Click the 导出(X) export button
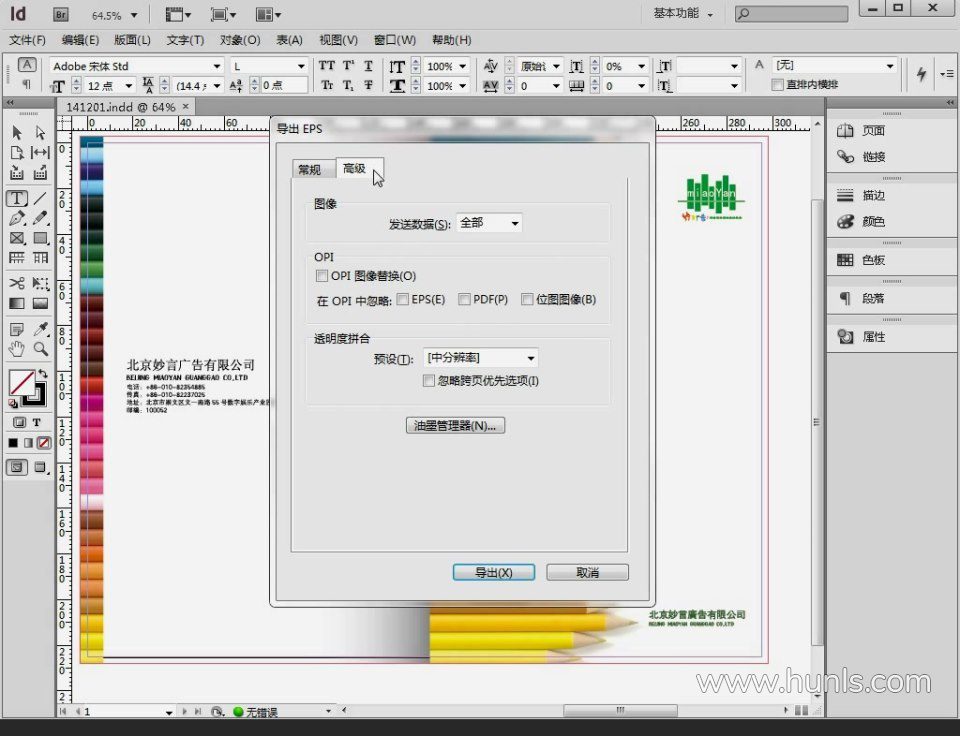Image resolution: width=960 pixels, height=736 pixels. click(493, 573)
